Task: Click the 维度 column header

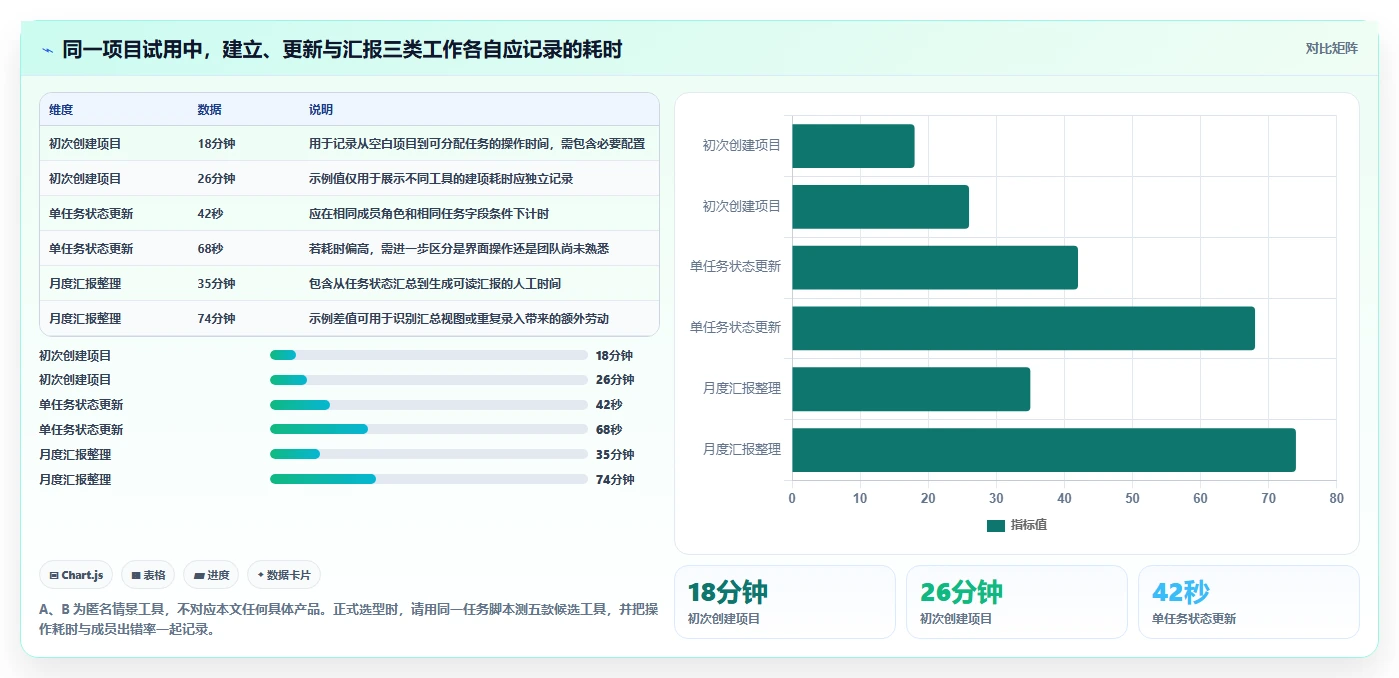Action: (x=61, y=110)
